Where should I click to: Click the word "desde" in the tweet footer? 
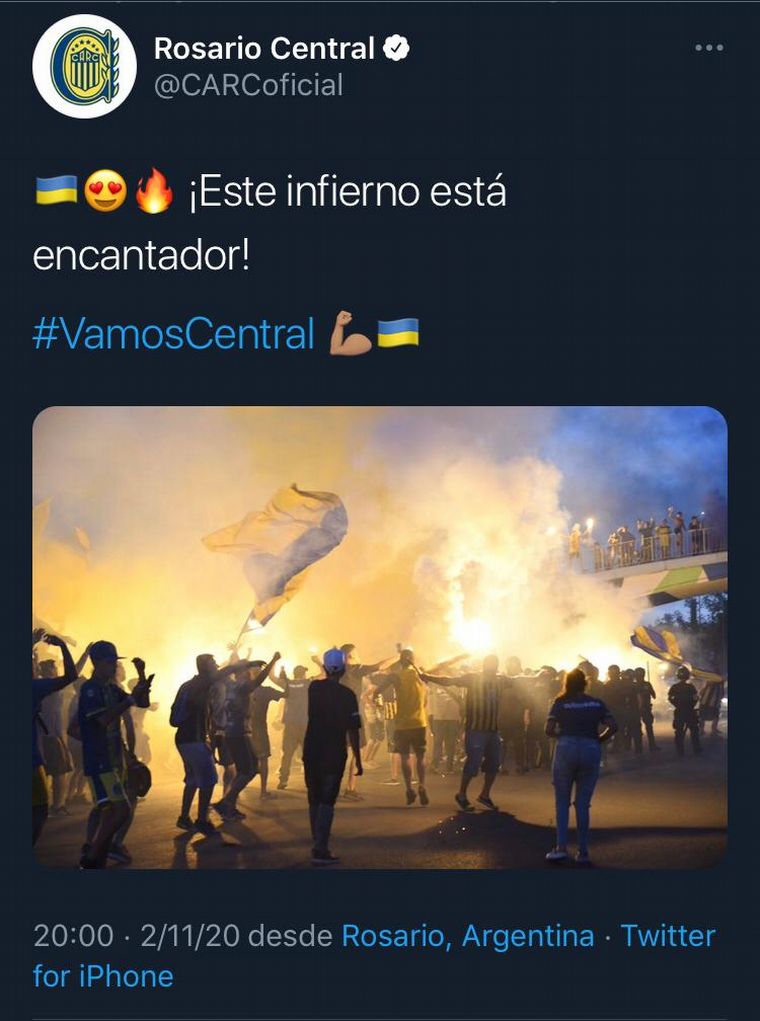click(290, 936)
